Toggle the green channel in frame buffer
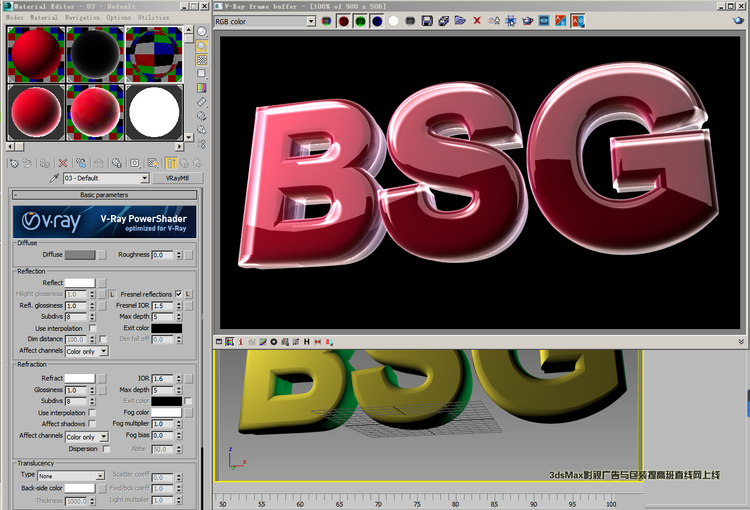This screenshot has height=510, width=750. click(x=360, y=21)
